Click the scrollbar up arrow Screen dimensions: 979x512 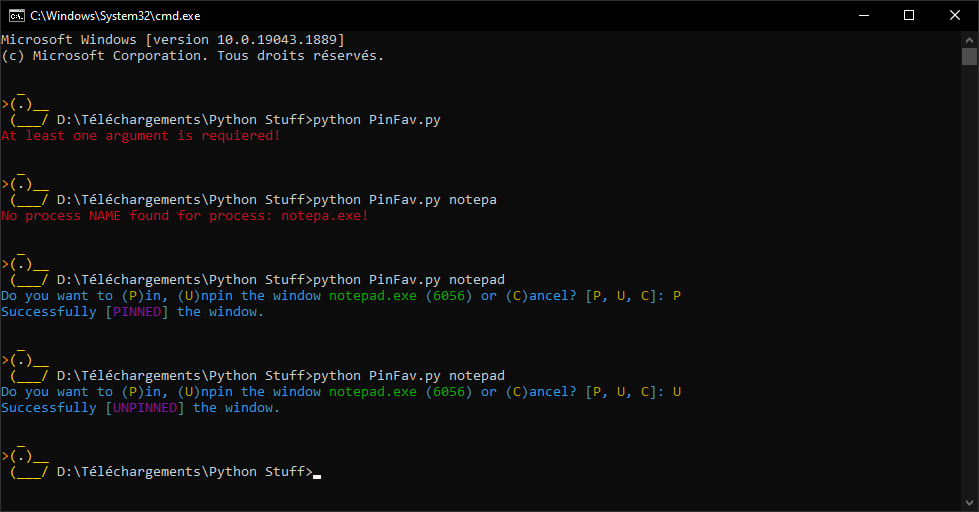(x=969, y=39)
